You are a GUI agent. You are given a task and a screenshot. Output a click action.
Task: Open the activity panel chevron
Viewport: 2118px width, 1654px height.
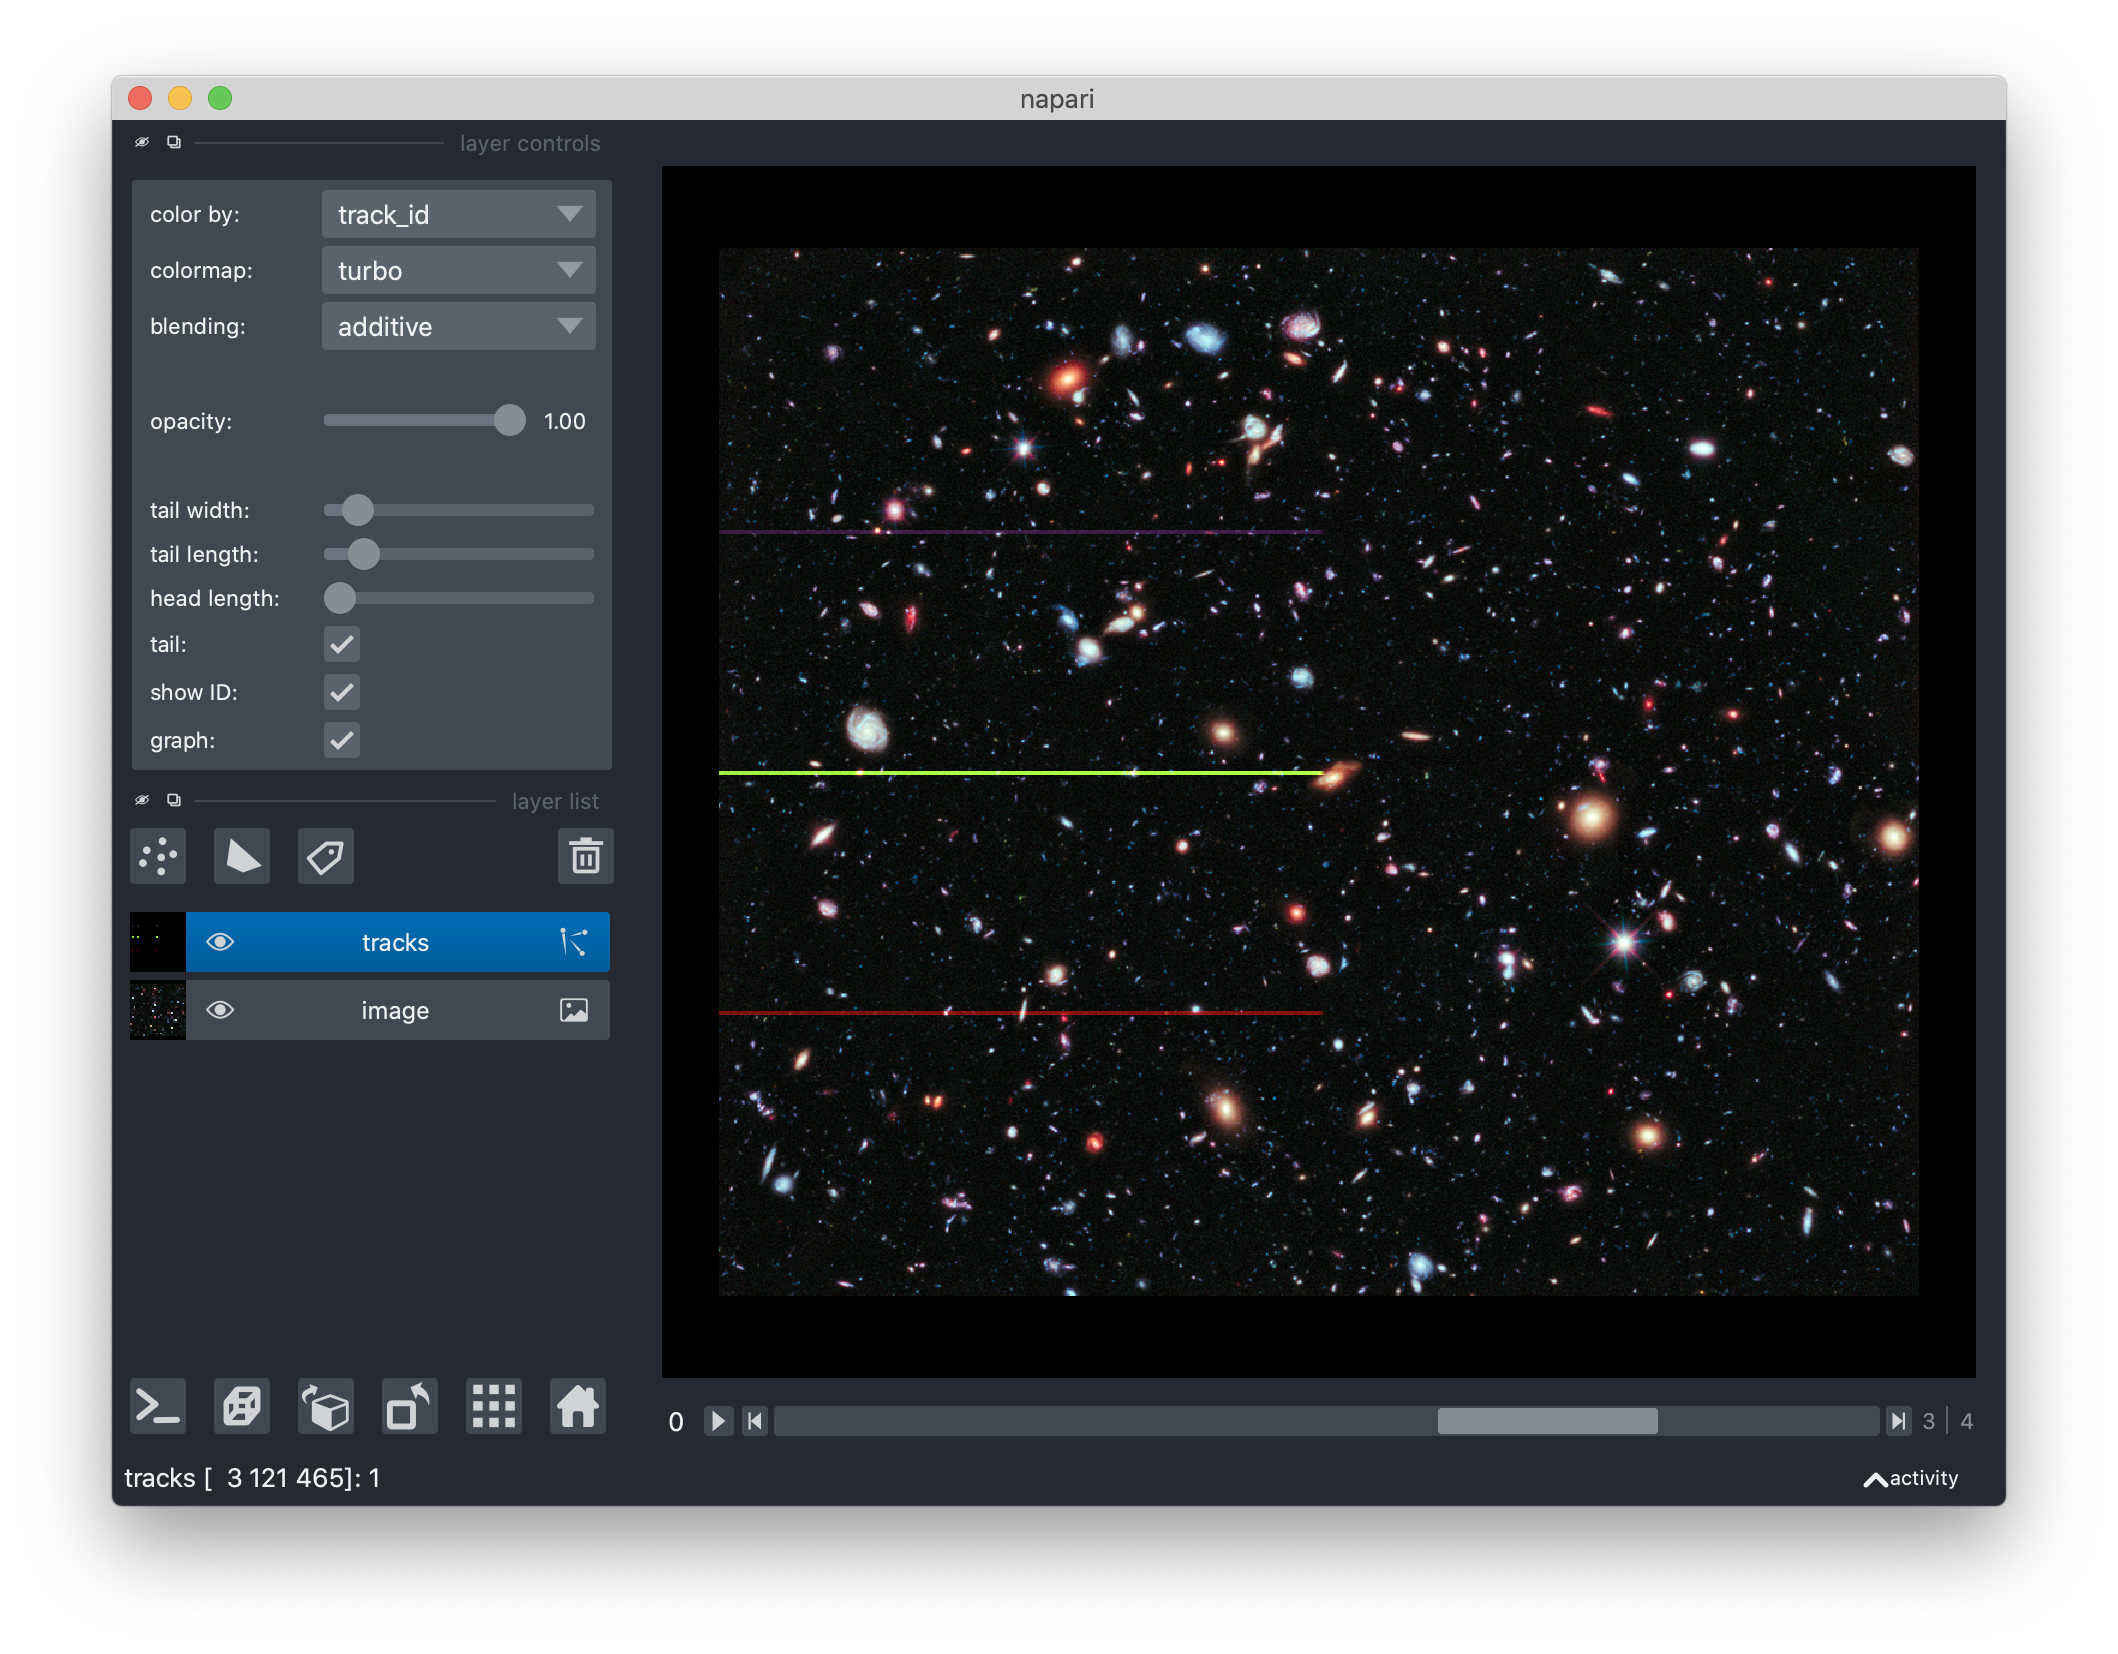coord(1876,1479)
